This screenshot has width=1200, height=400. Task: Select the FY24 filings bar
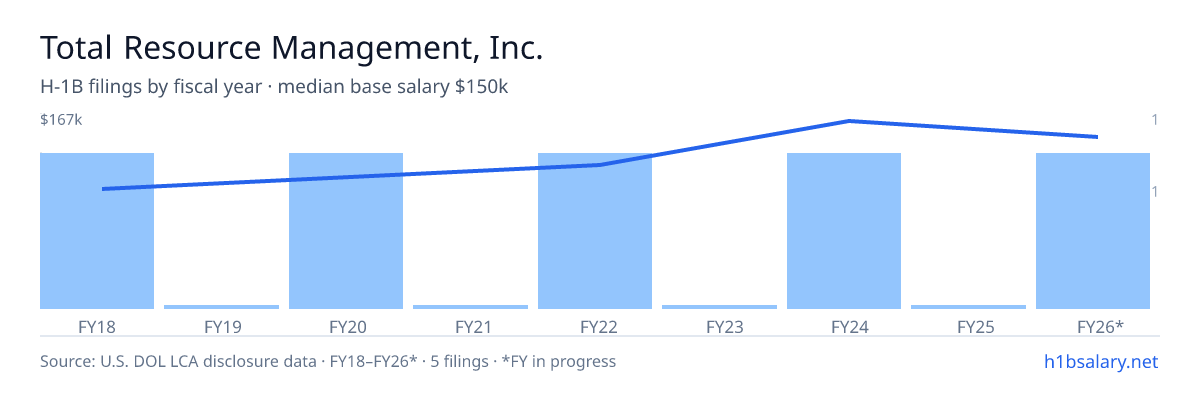(844, 231)
